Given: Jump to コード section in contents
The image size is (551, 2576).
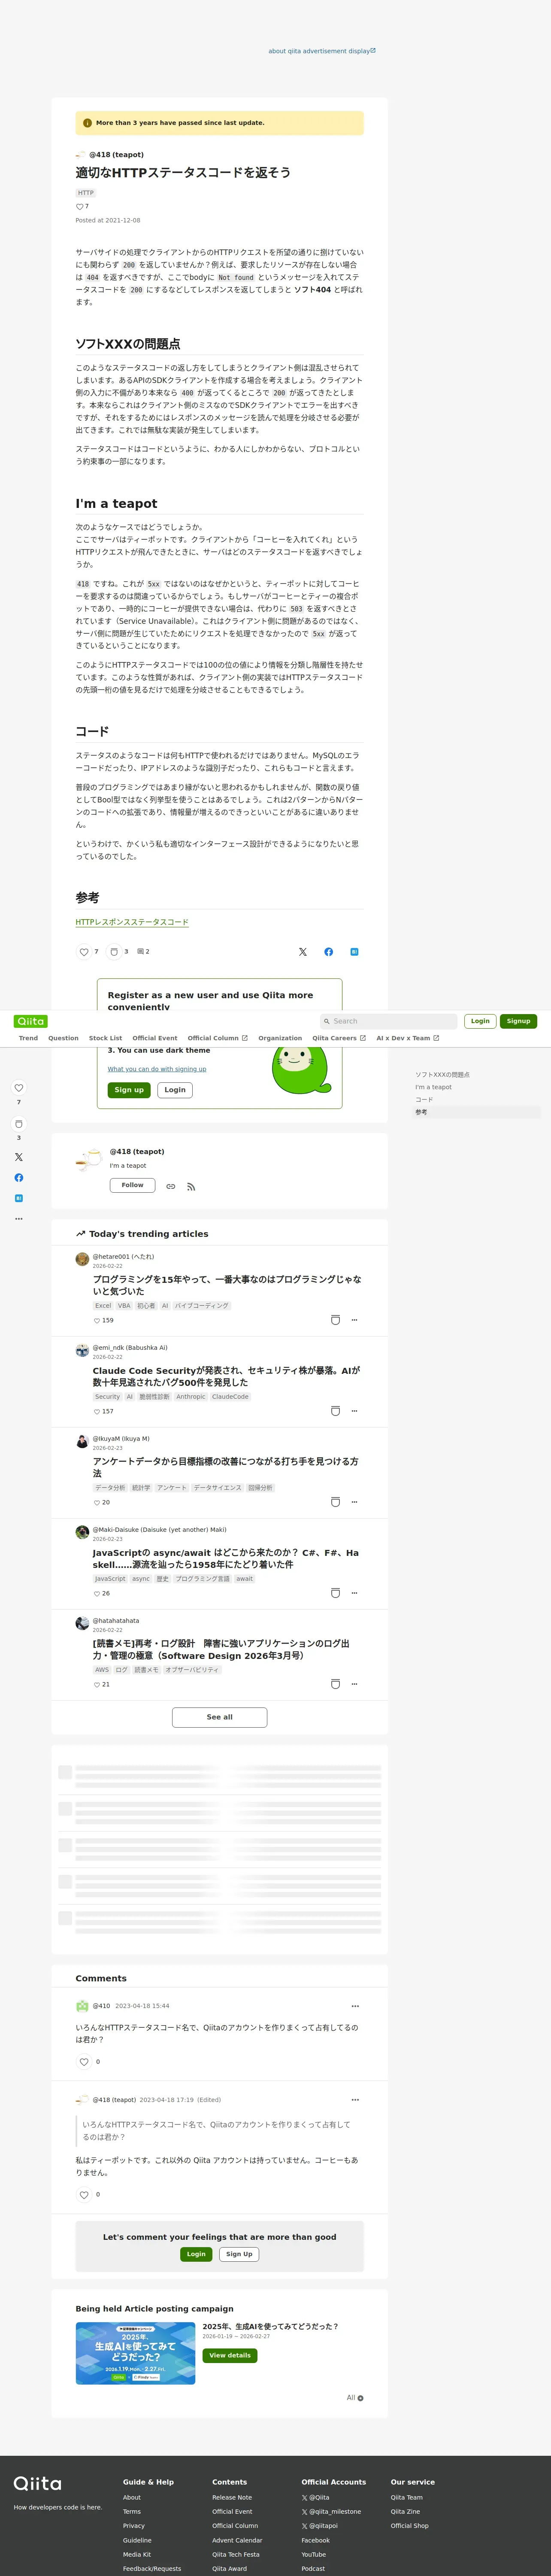Looking at the screenshot, I should 424,1100.
